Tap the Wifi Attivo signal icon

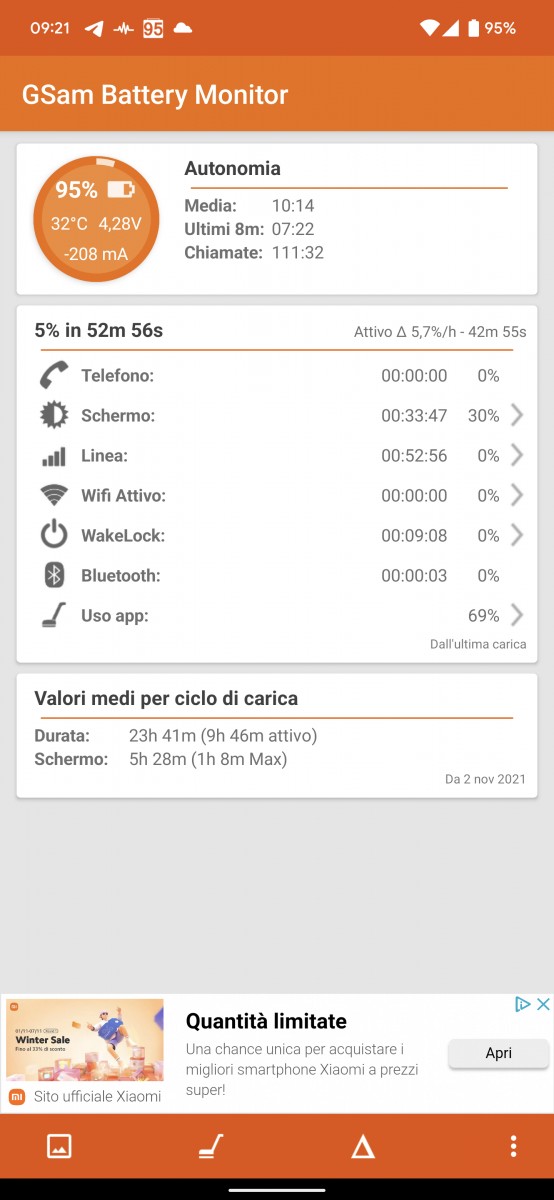click(54, 495)
